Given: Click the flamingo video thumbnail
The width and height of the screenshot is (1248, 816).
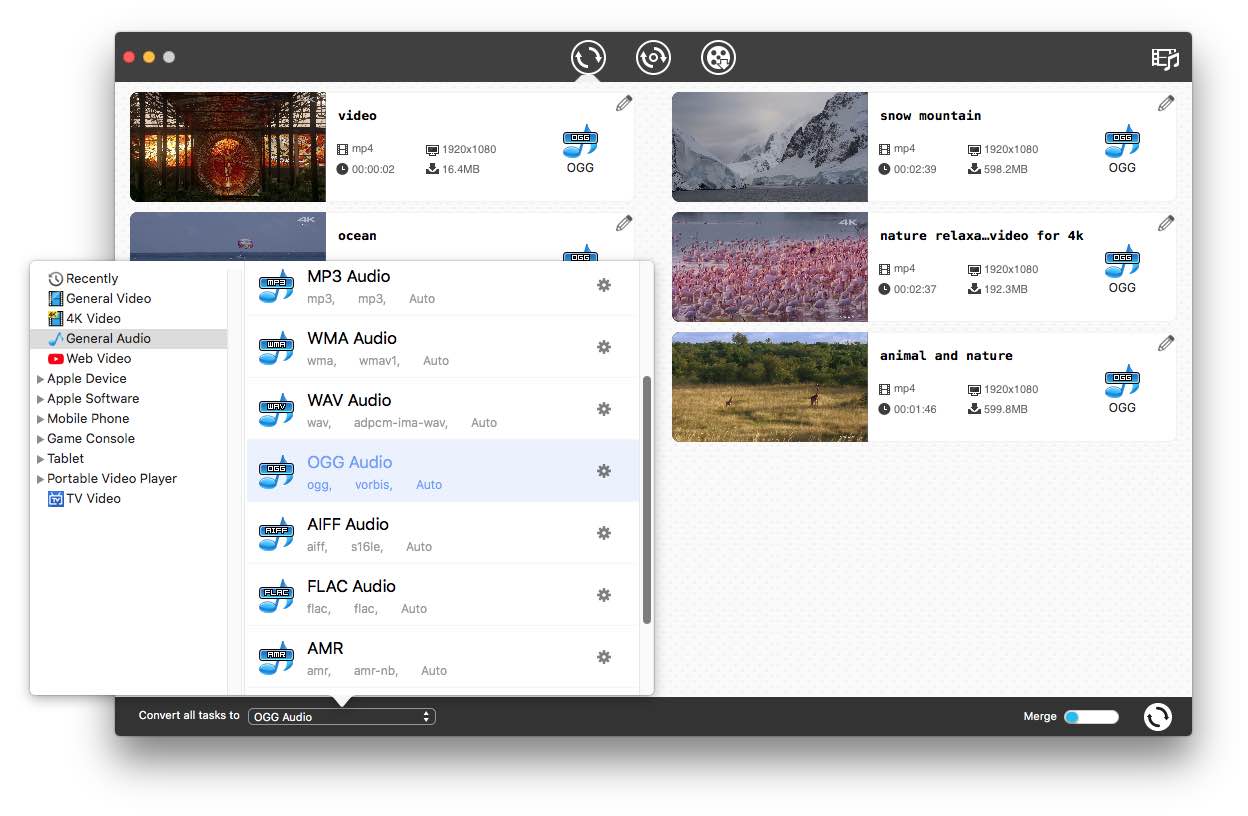Looking at the screenshot, I should 769,266.
